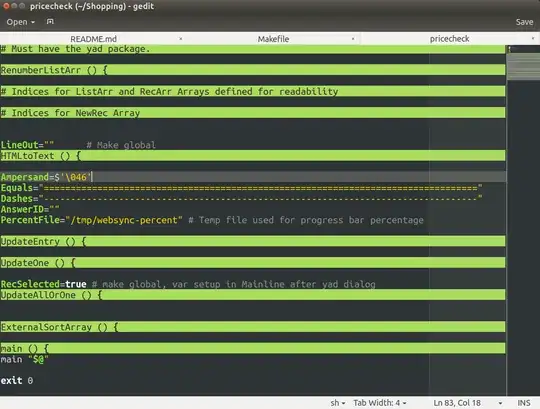Screen dimensions: 540x409
Task: Close the pricecheck tab
Action: [533, 39]
